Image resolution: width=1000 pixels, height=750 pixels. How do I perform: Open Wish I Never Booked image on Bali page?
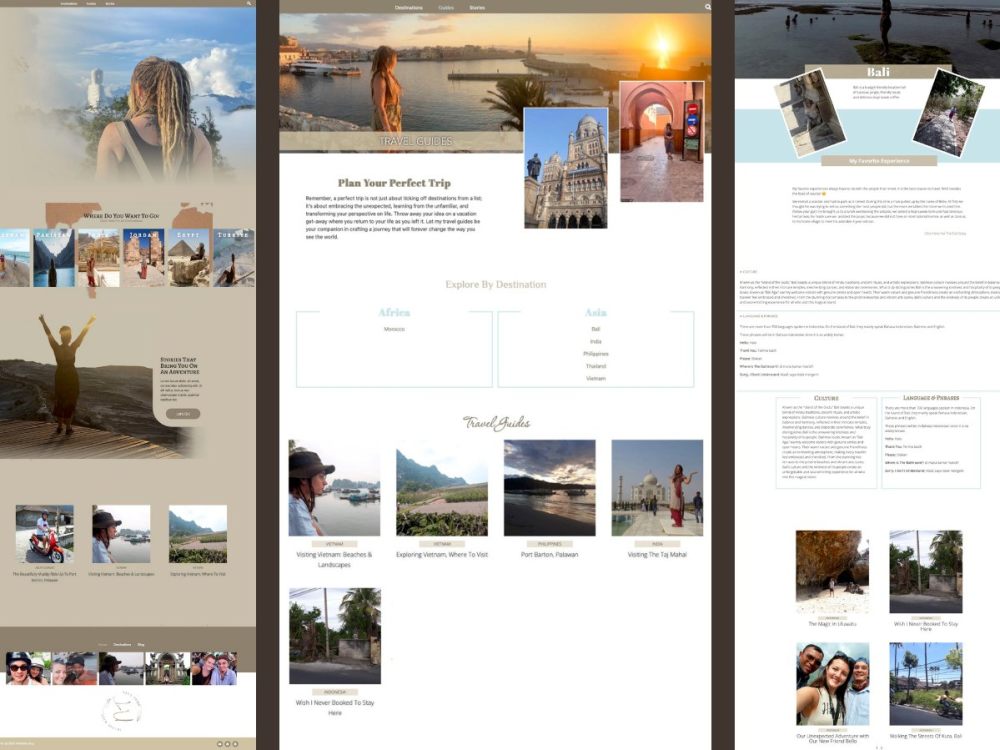pos(926,571)
